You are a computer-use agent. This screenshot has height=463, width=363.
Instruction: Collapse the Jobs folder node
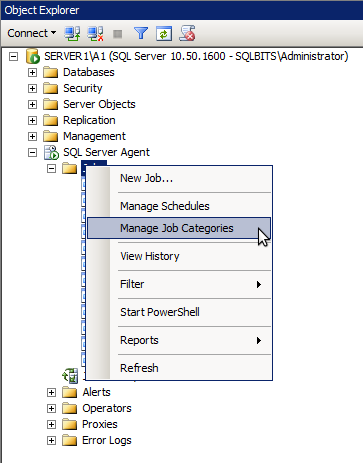[x=51, y=169]
